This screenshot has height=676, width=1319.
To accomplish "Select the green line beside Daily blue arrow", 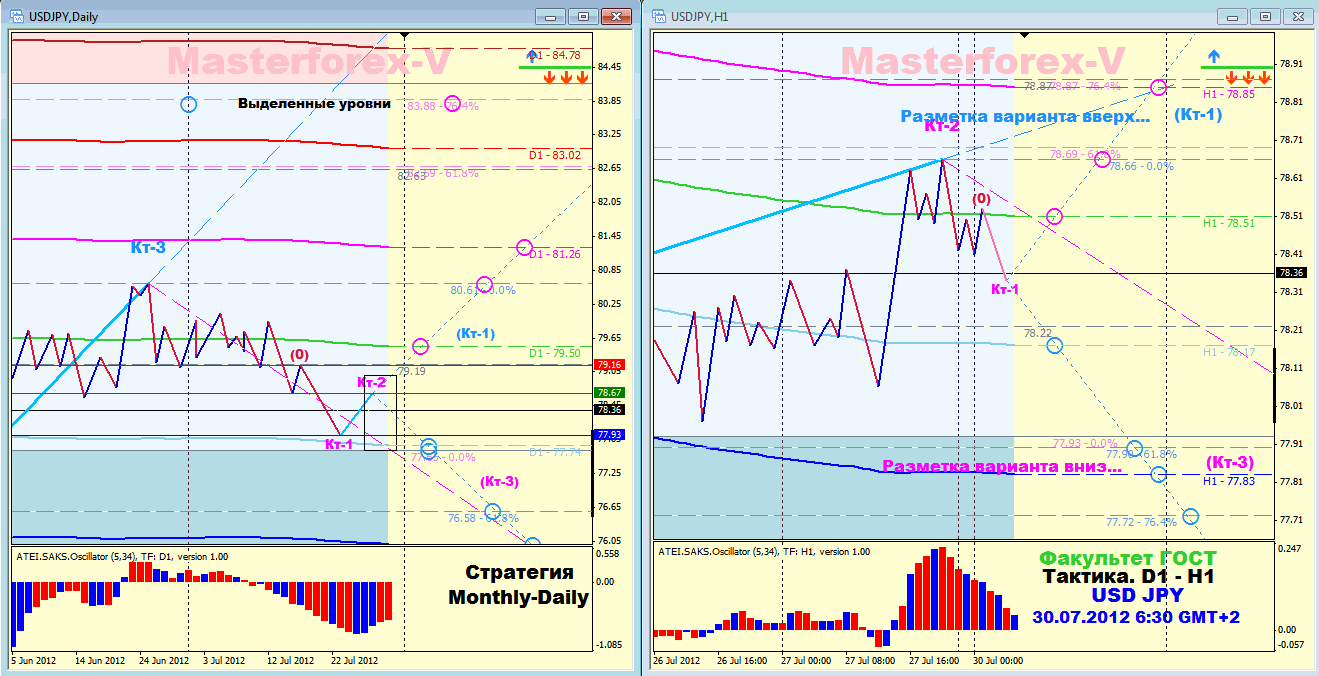I will point(554,67).
